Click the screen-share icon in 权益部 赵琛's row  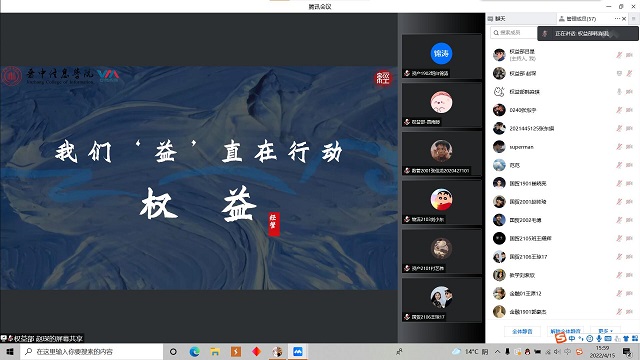pos(619,73)
